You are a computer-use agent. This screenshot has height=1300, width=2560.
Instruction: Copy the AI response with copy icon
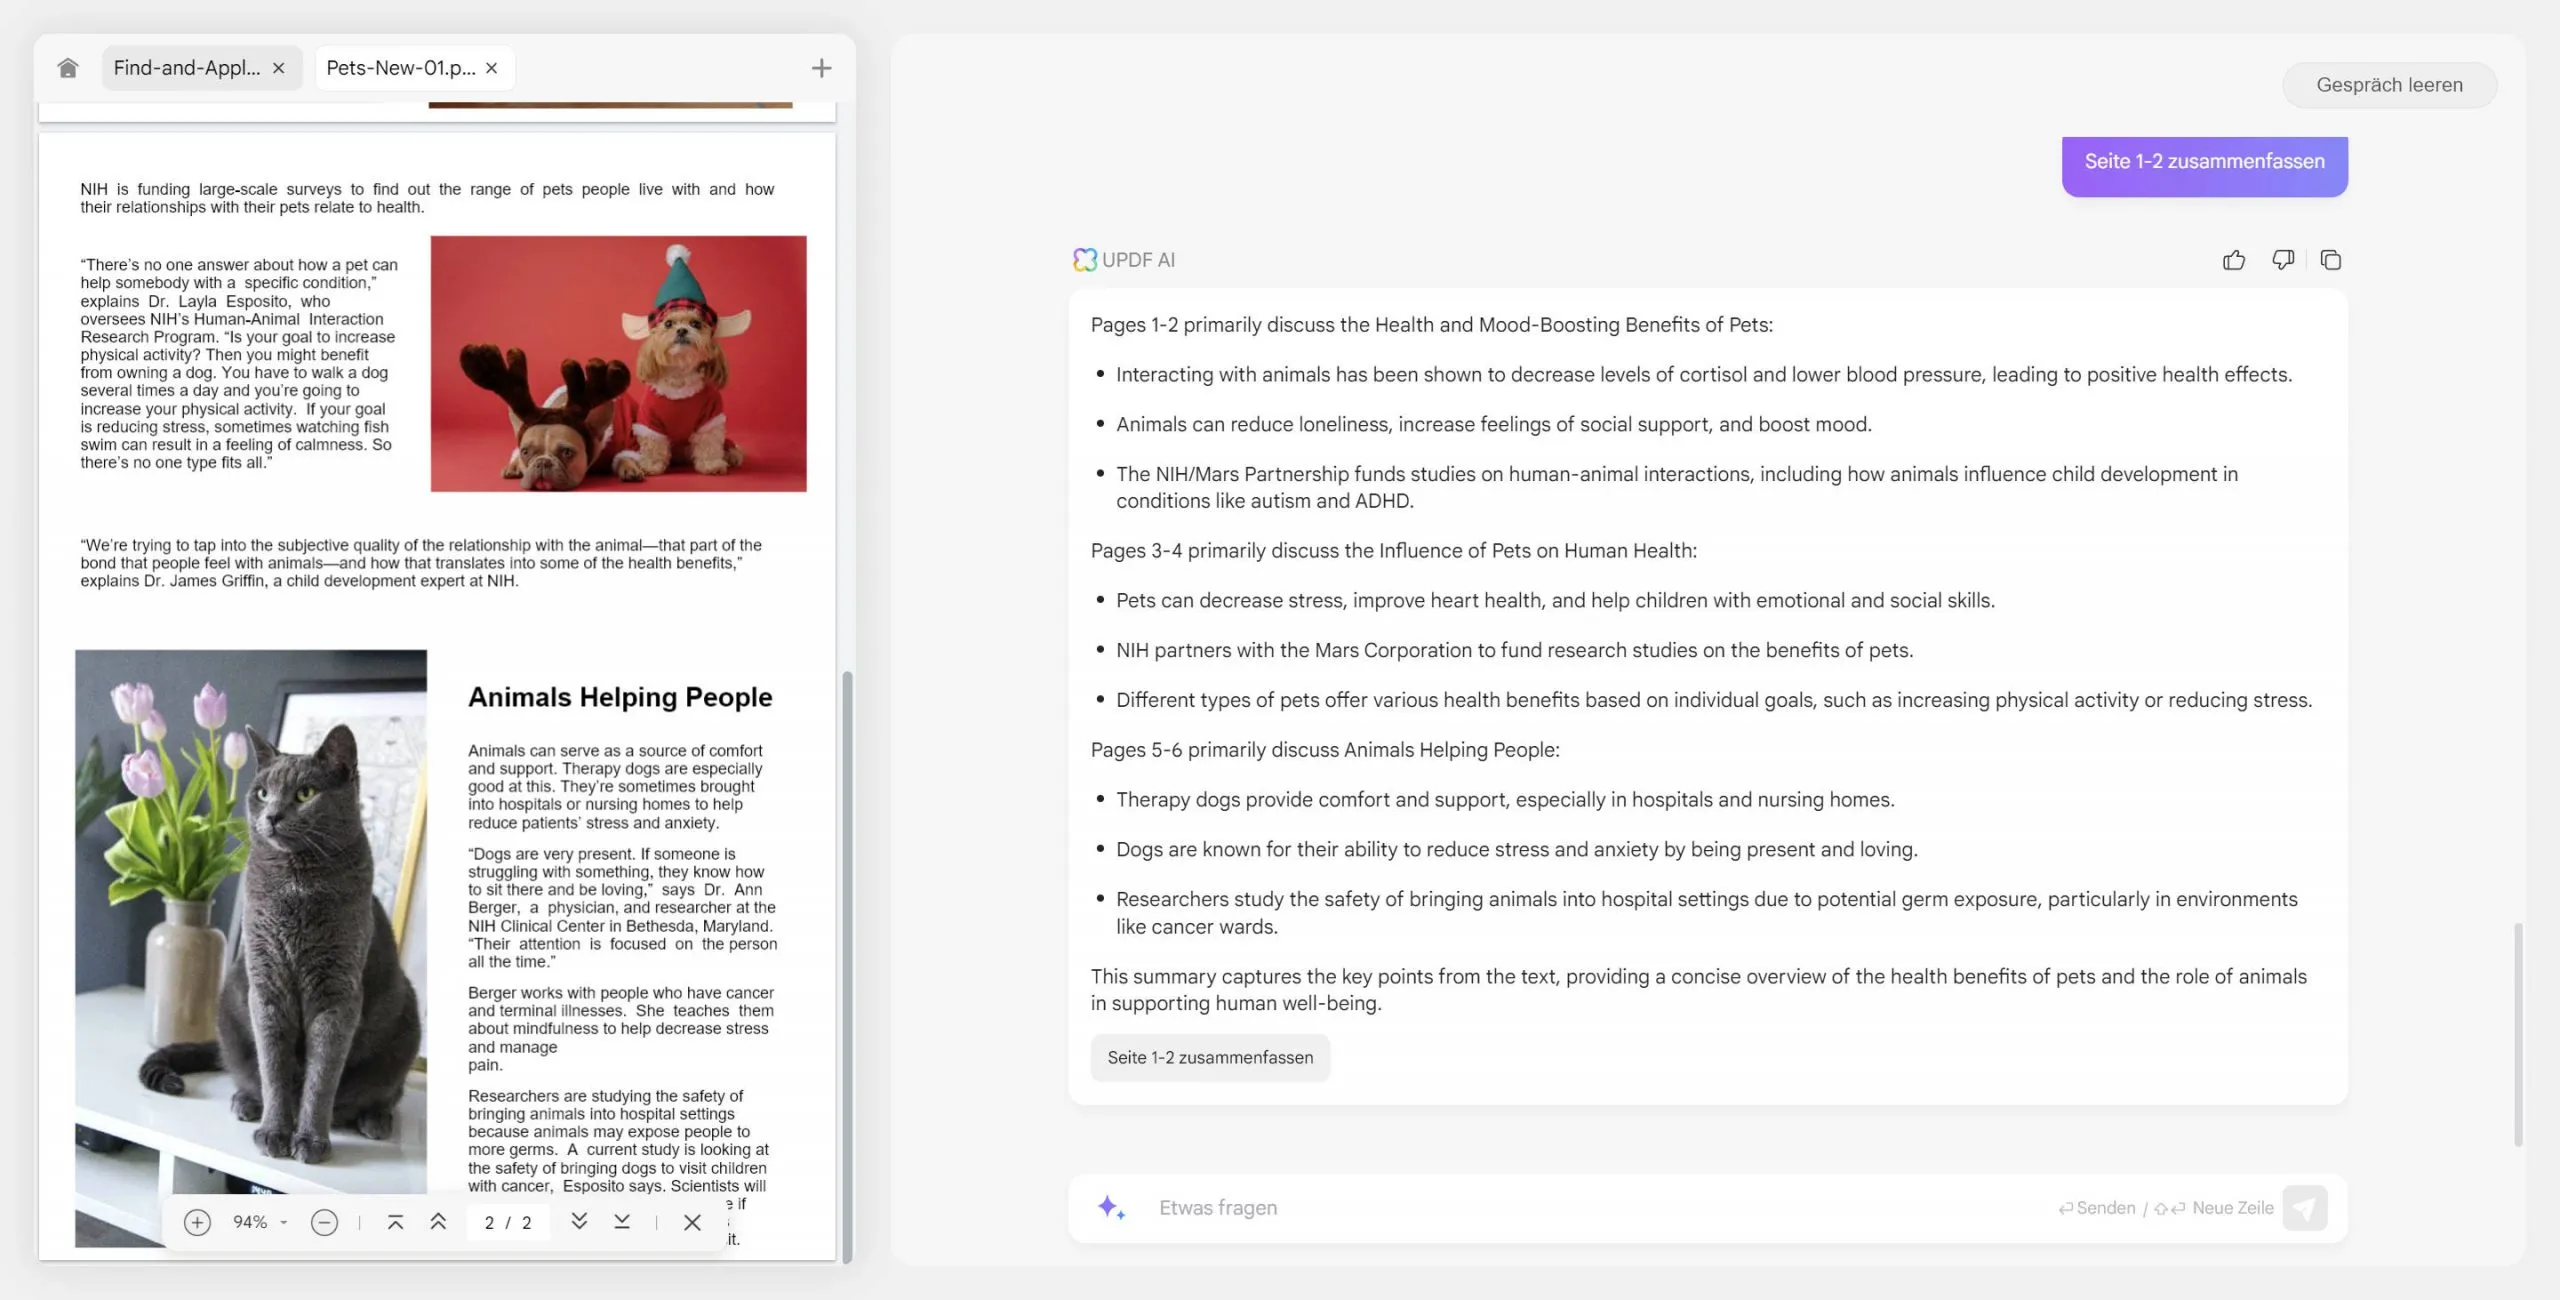pyautogui.click(x=2330, y=260)
